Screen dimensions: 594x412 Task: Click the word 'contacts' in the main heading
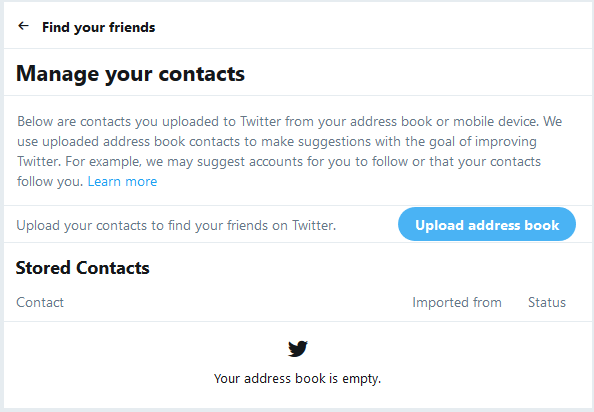[202, 73]
